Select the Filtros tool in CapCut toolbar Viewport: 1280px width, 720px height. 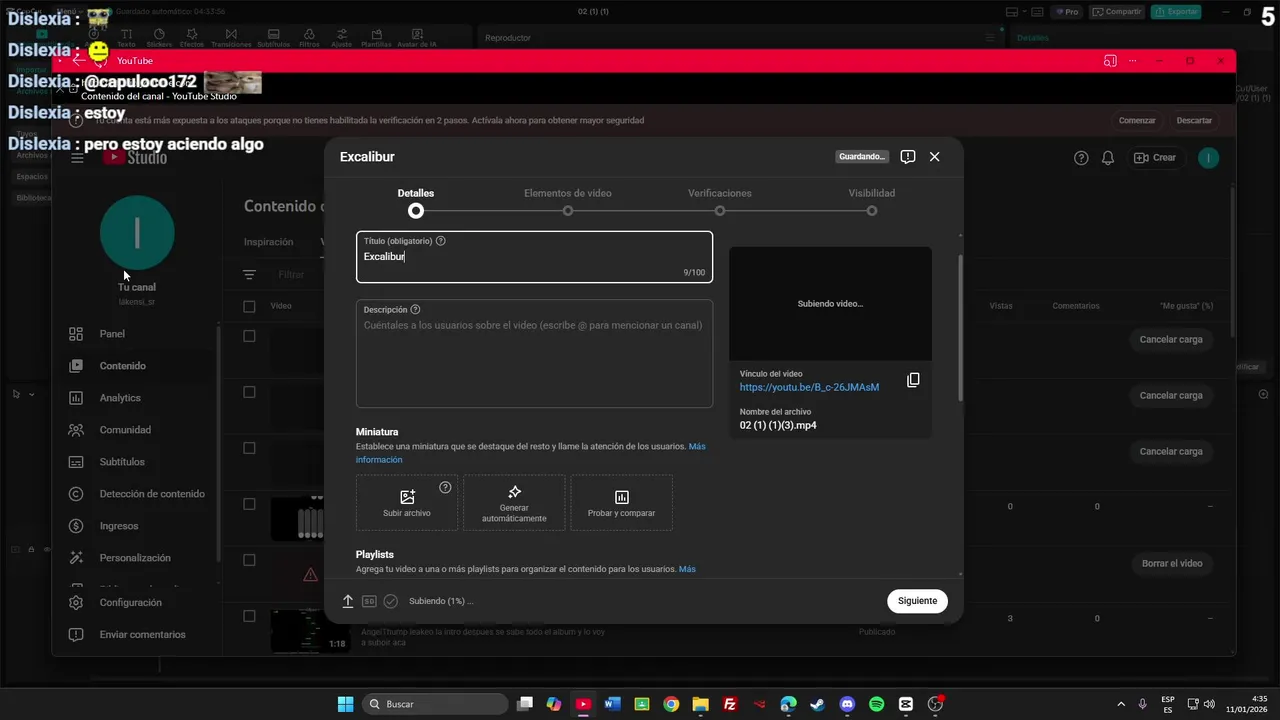tap(309, 38)
